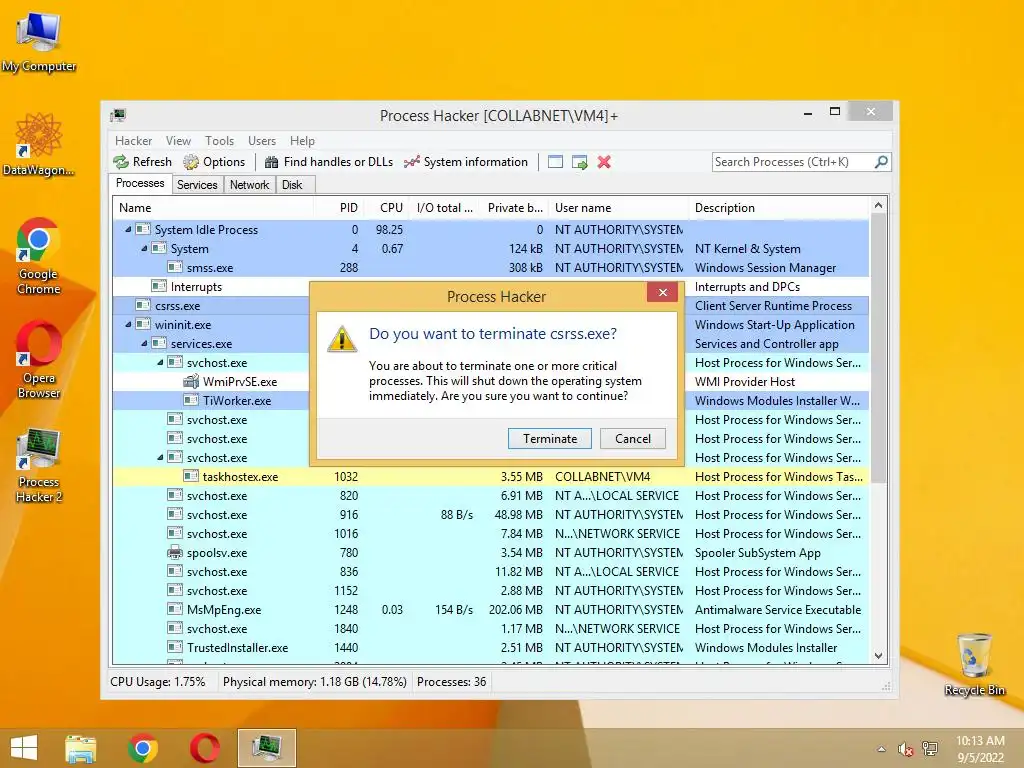Select the smss.exe process row

[x=490, y=268]
